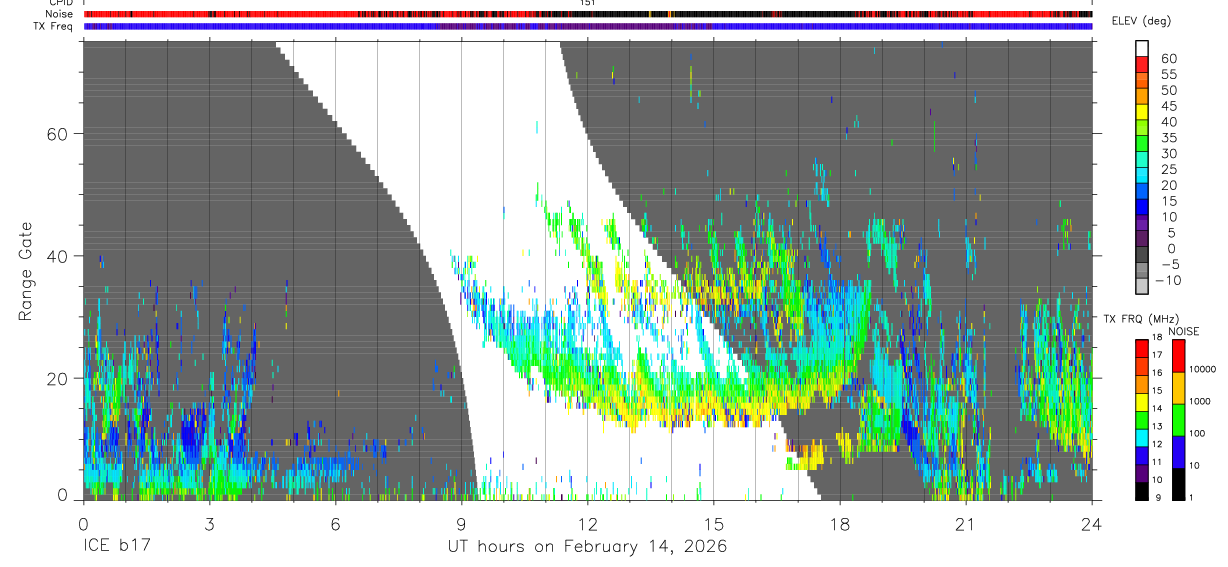Click the 'NOISE' legend title
Viewport: 1228px width, 567px height.
pos(1182,331)
